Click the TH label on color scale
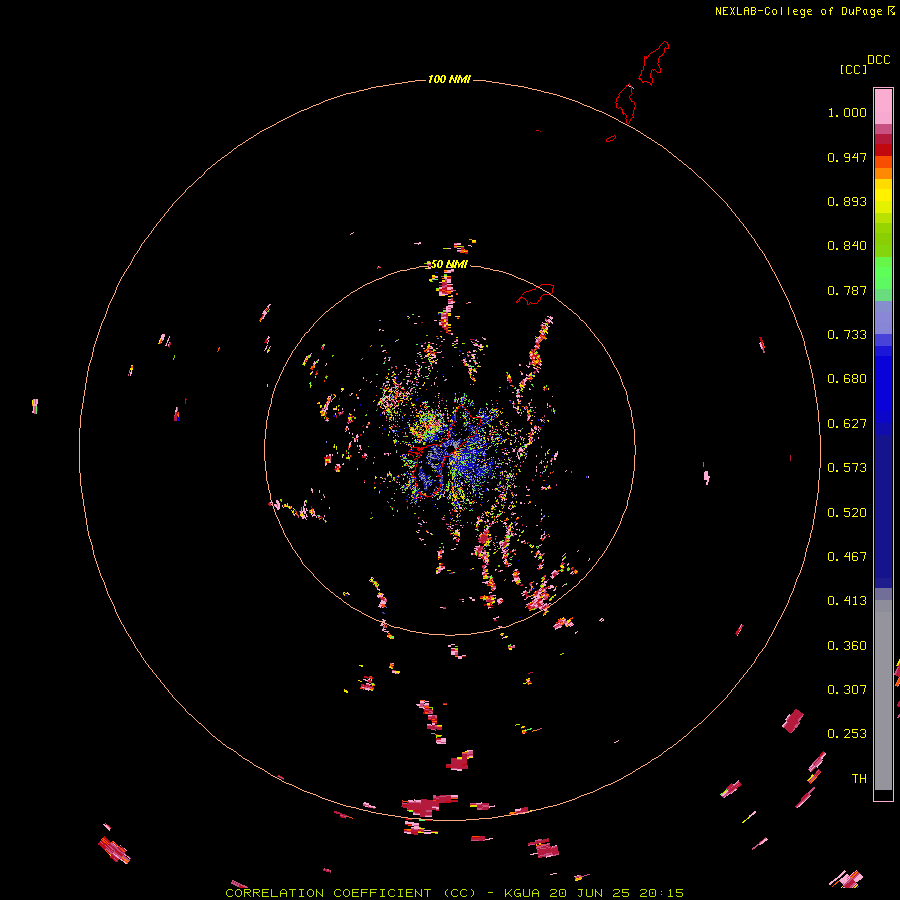 click(x=859, y=779)
